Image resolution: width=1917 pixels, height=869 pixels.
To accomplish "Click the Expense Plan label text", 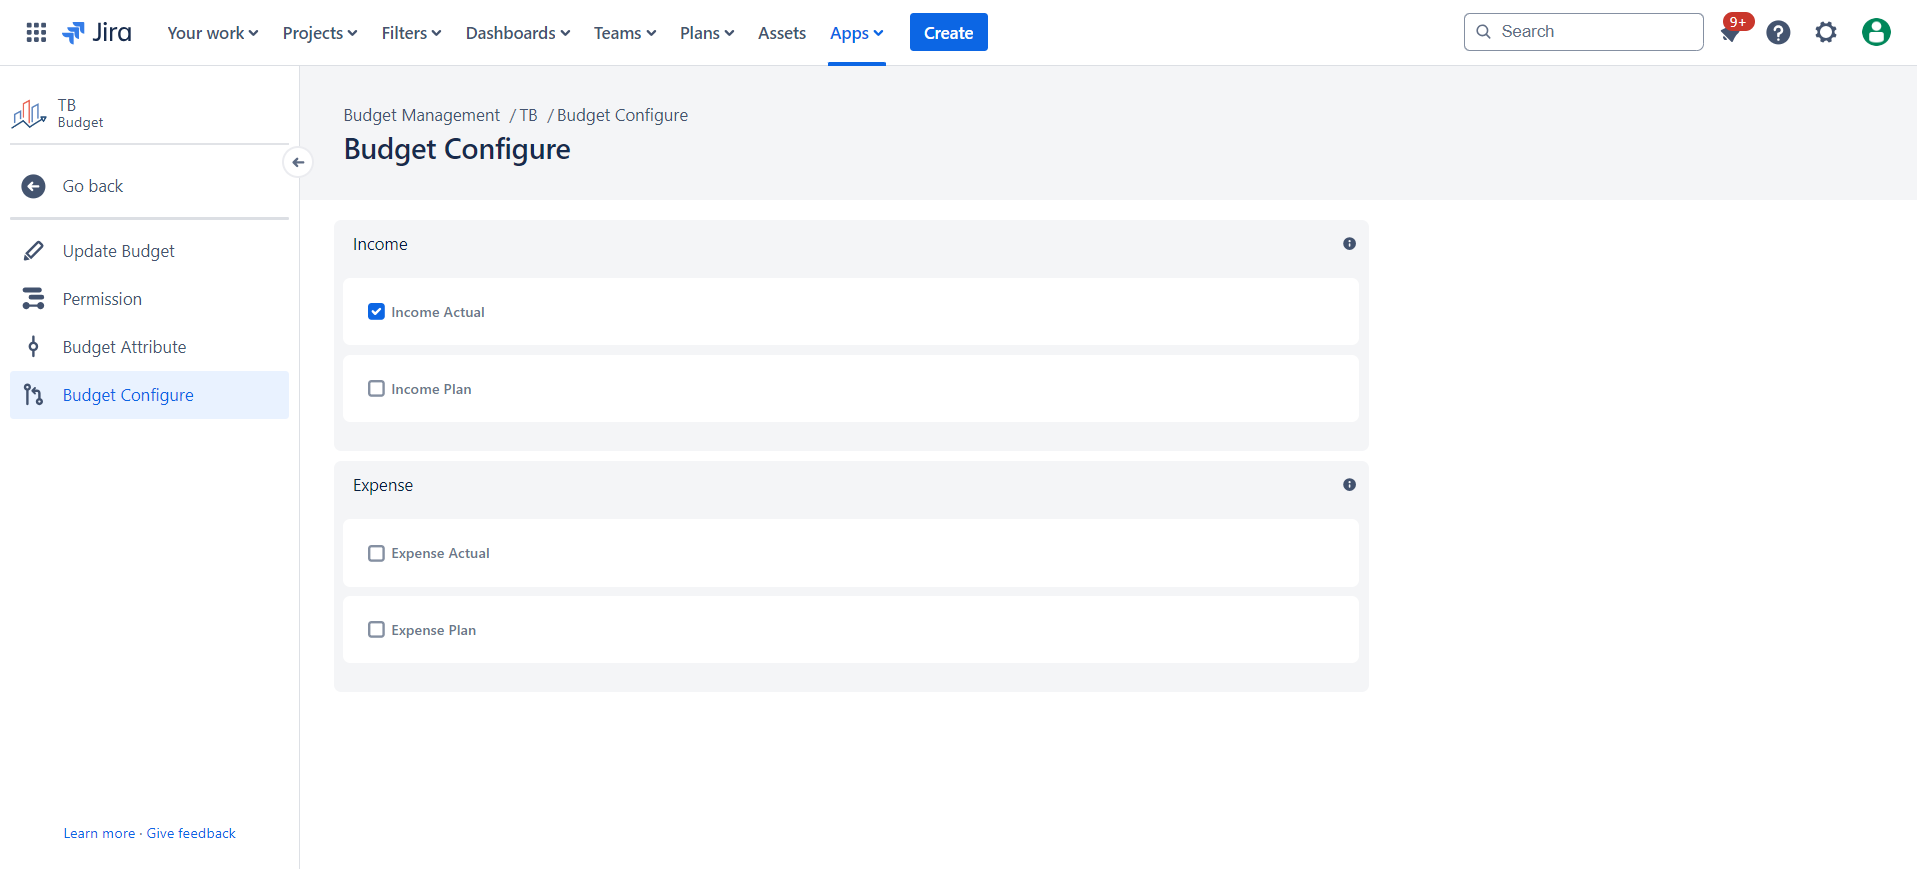I will point(434,630).
